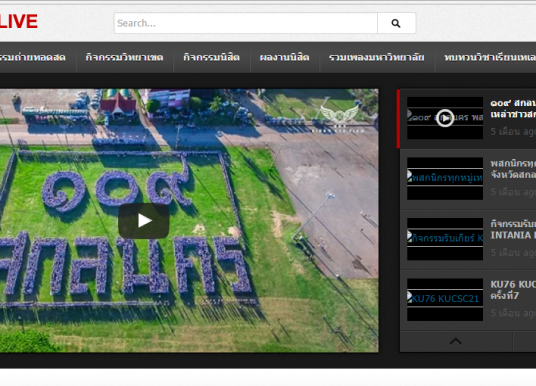
Task: Click the play circle on first playlist thumbnail
Action: pos(445,118)
